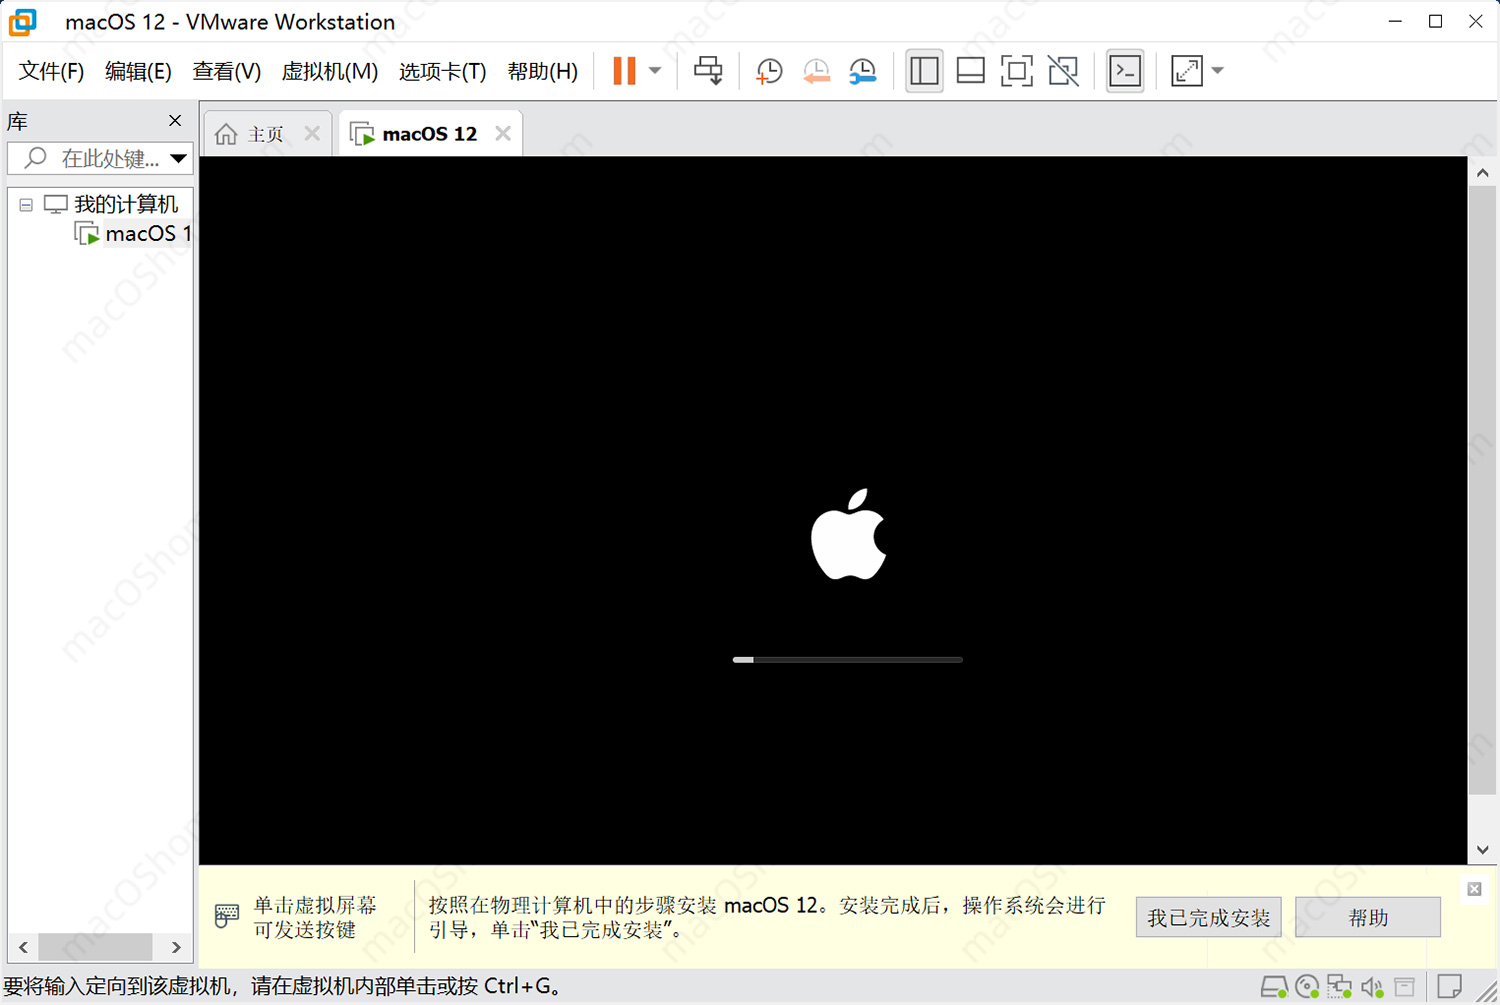Toggle the console view icon
This screenshot has width=1500, height=1005.
(x=1125, y=71)
